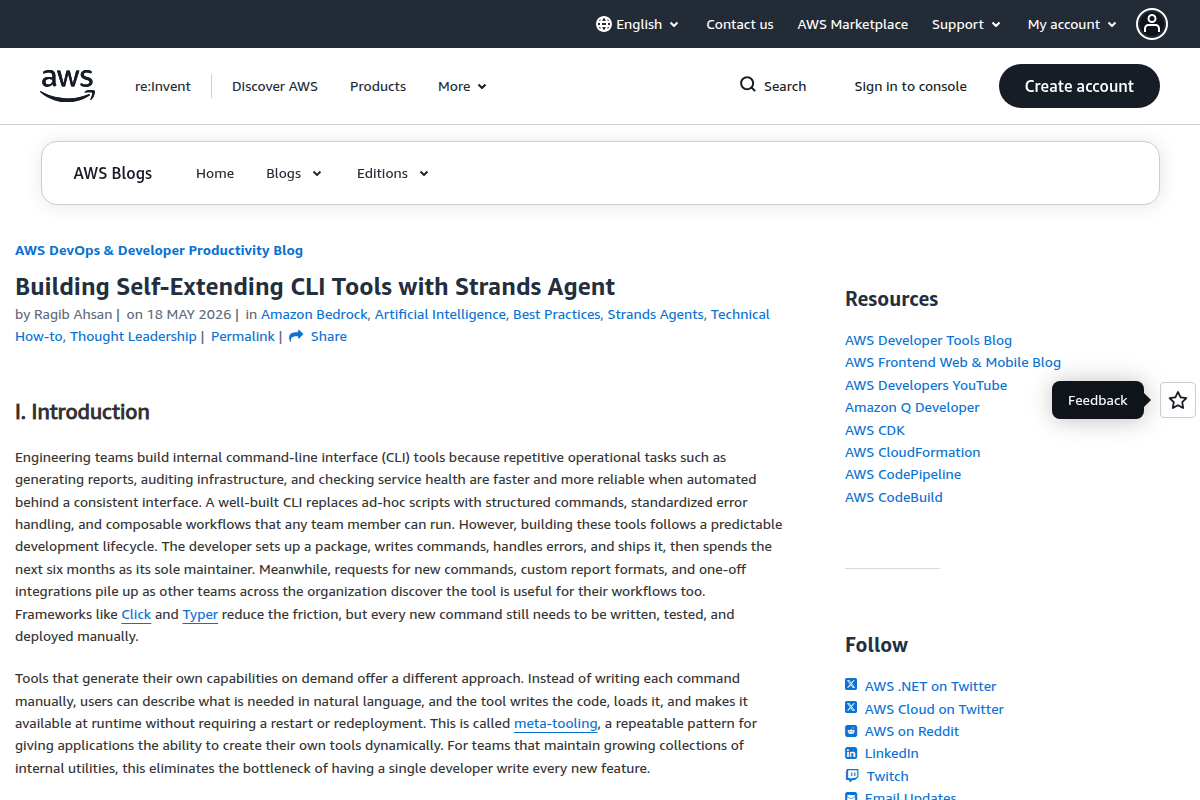This screenshot has height=800, width=1200.
Task: Open Twitch follow link
Action: point(887,776)
